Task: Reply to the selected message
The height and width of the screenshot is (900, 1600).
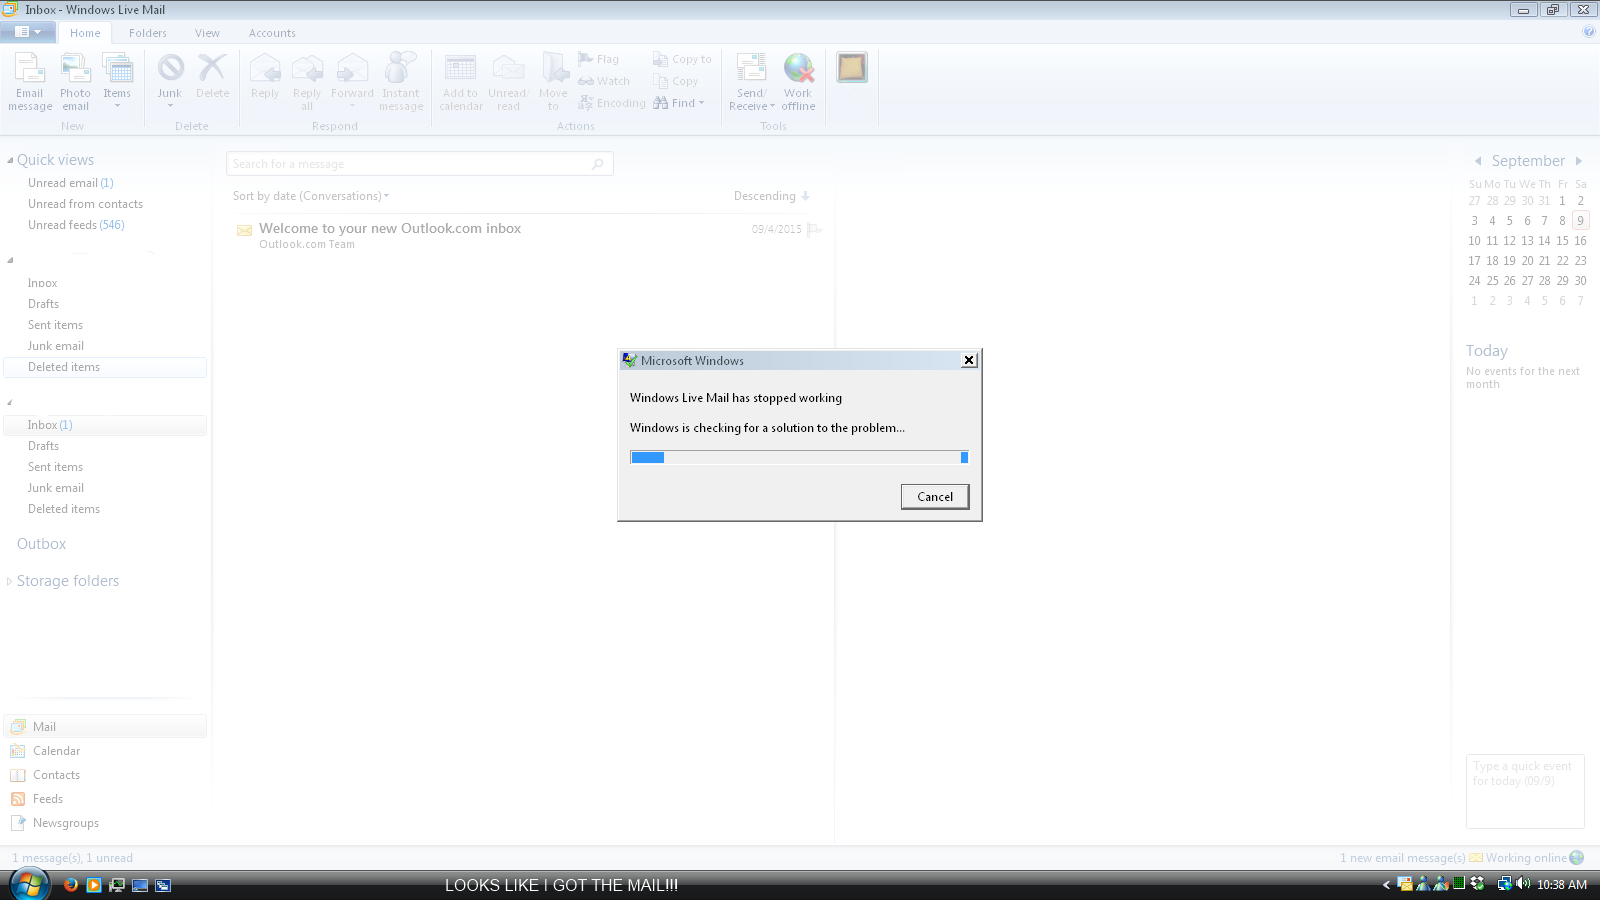Action: pos(265,77)
